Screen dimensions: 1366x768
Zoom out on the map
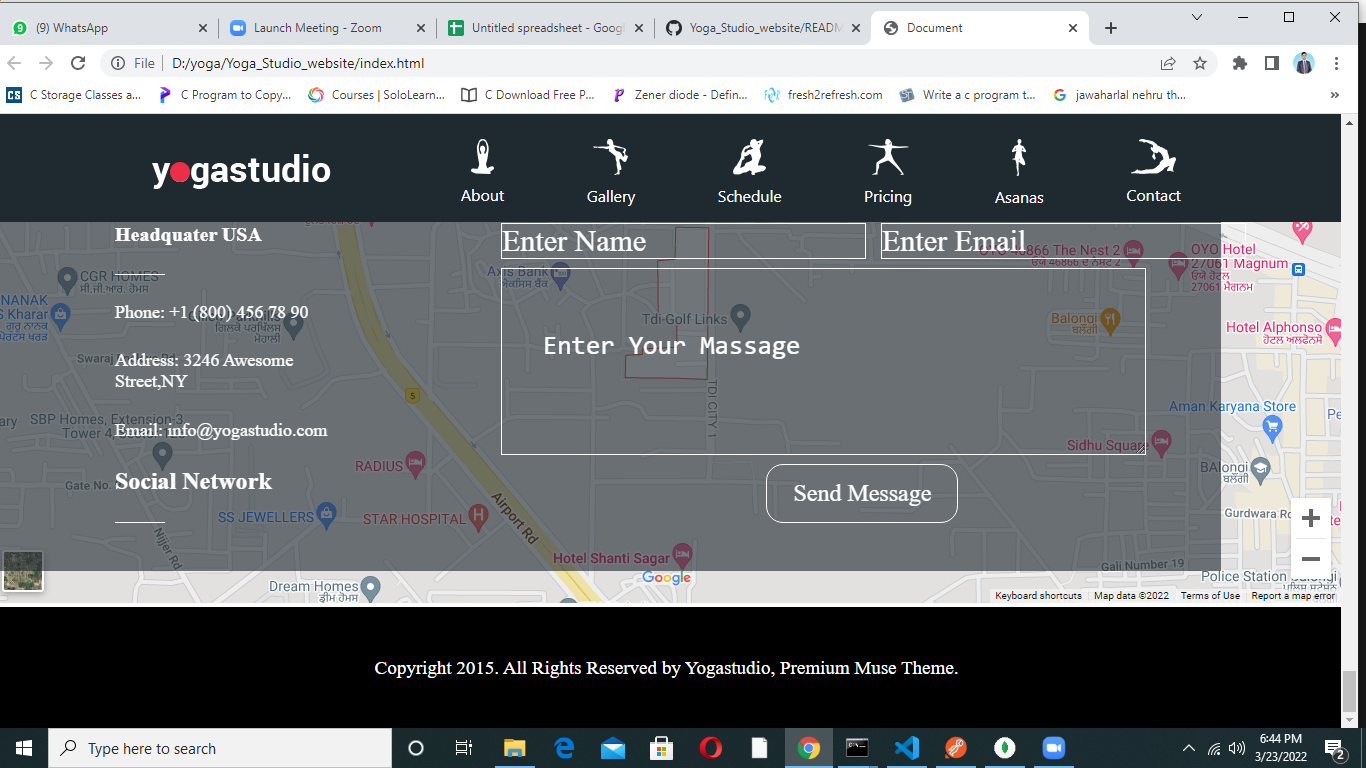click(1311, 559)
